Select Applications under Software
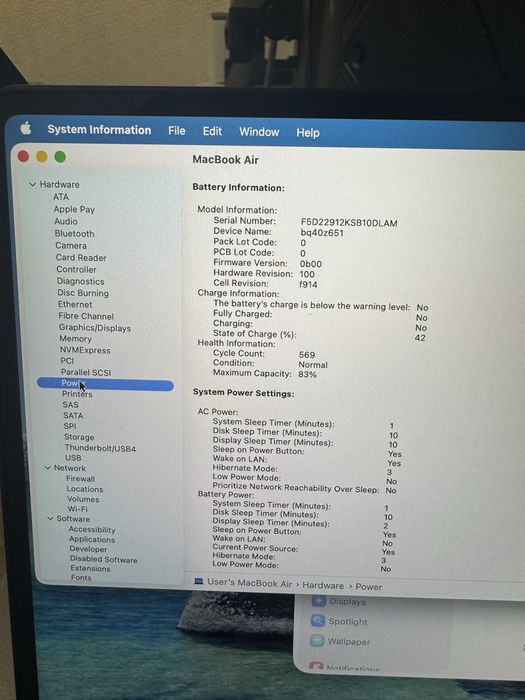The height and width of the screenshot is (700, 525). point(92,539)
